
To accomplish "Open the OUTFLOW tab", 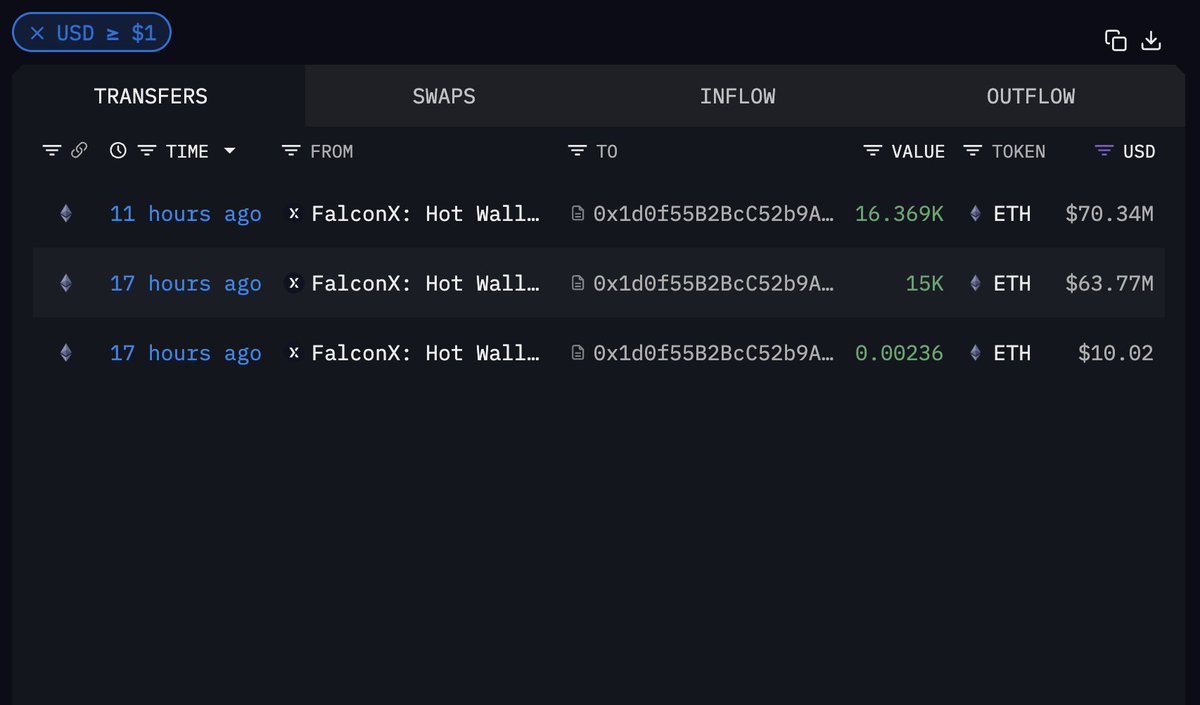I will (1031, 97).
